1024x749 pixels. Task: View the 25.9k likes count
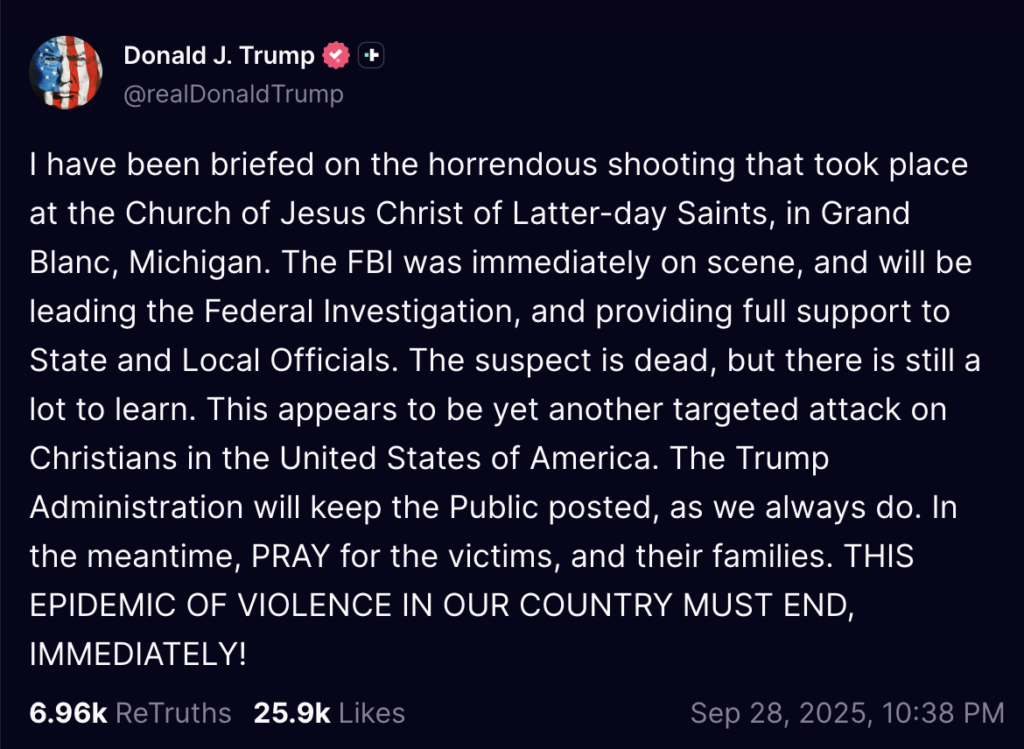click(292, 713)
